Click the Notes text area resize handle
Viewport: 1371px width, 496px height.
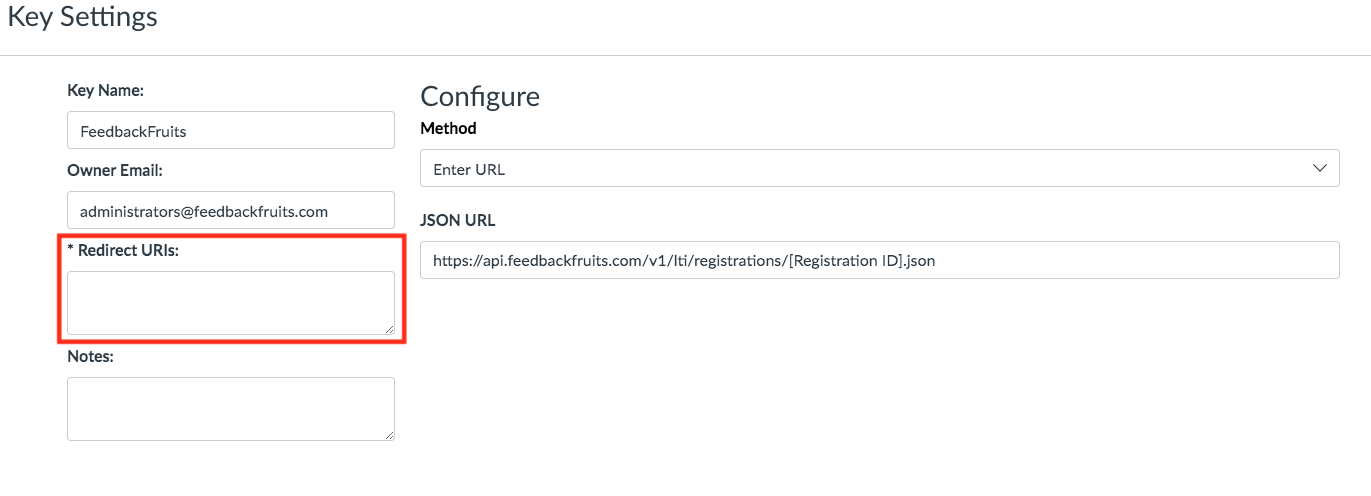pos(389,435)
